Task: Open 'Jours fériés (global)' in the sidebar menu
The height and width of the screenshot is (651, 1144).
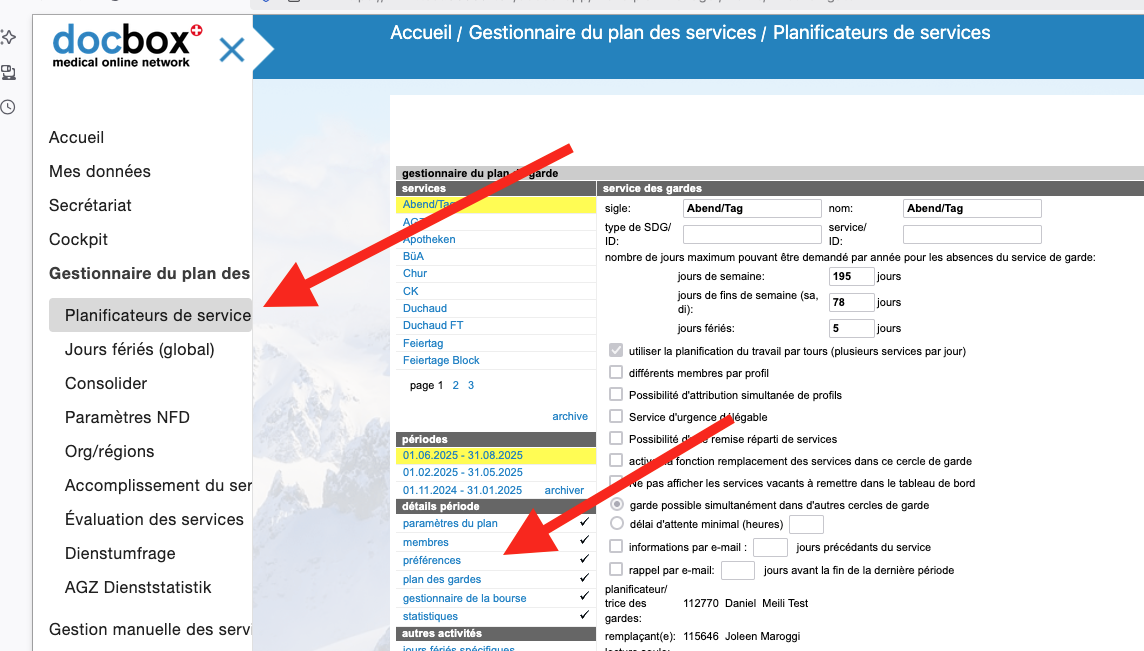Action: pos(139,349)
